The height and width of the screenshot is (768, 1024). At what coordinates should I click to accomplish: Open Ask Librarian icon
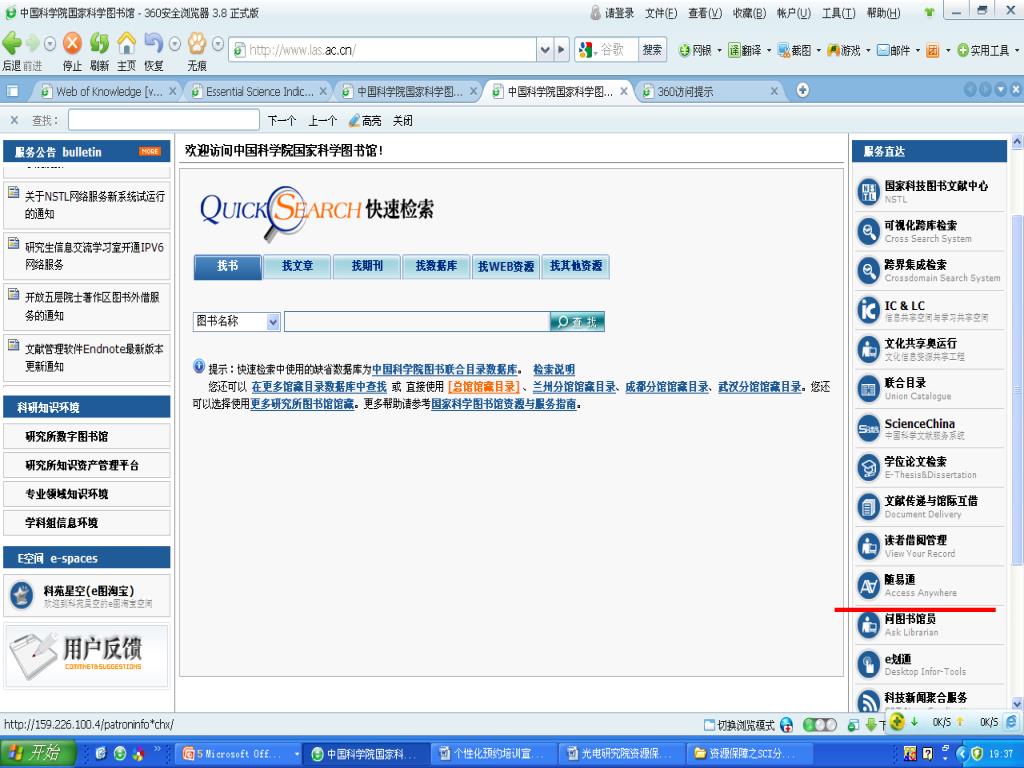click(869, 626)
